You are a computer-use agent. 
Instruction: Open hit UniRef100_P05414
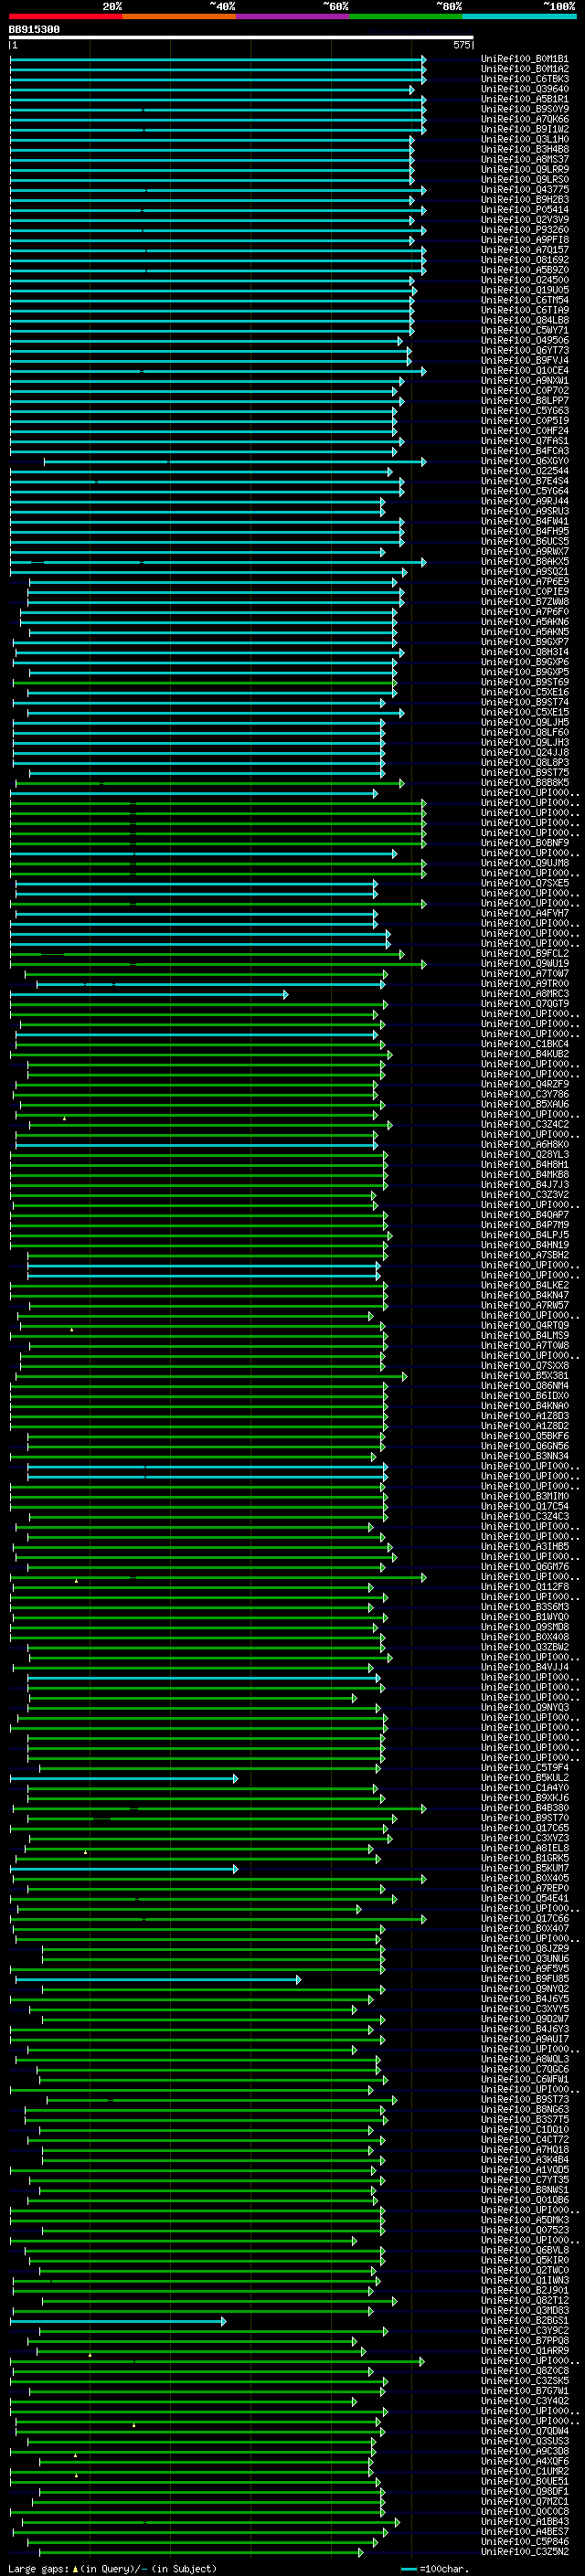(x=525, y=210)
